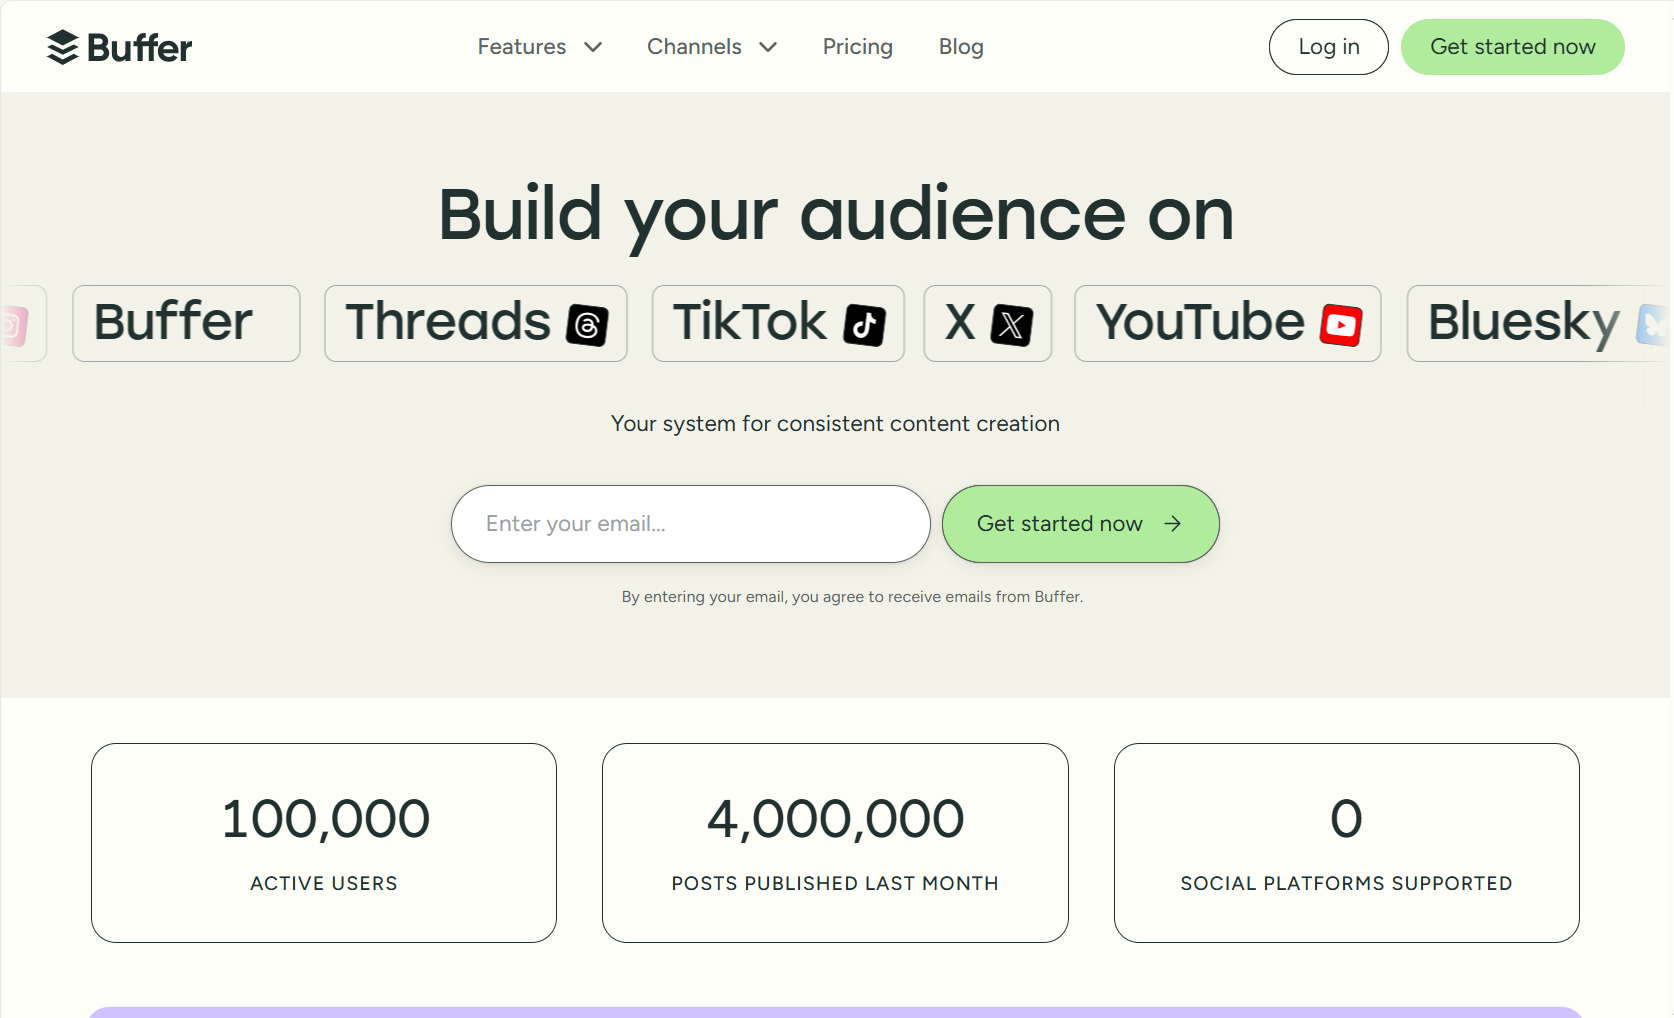
Task: Click header Get started now button
Action: [x=1512, y=47]
